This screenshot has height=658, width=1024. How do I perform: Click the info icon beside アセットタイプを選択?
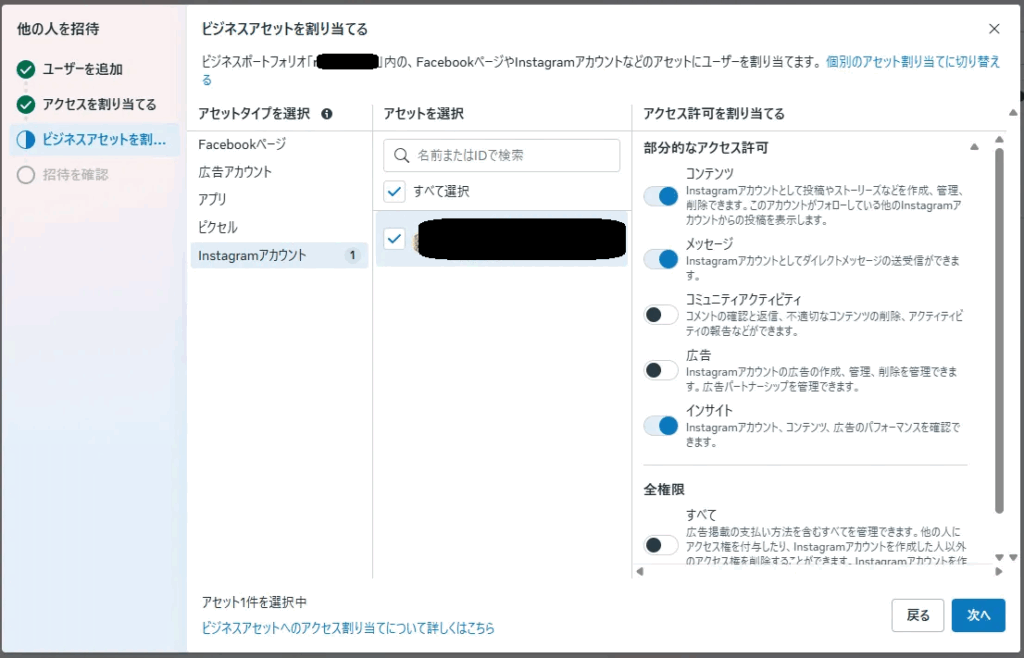click(327, 114)
